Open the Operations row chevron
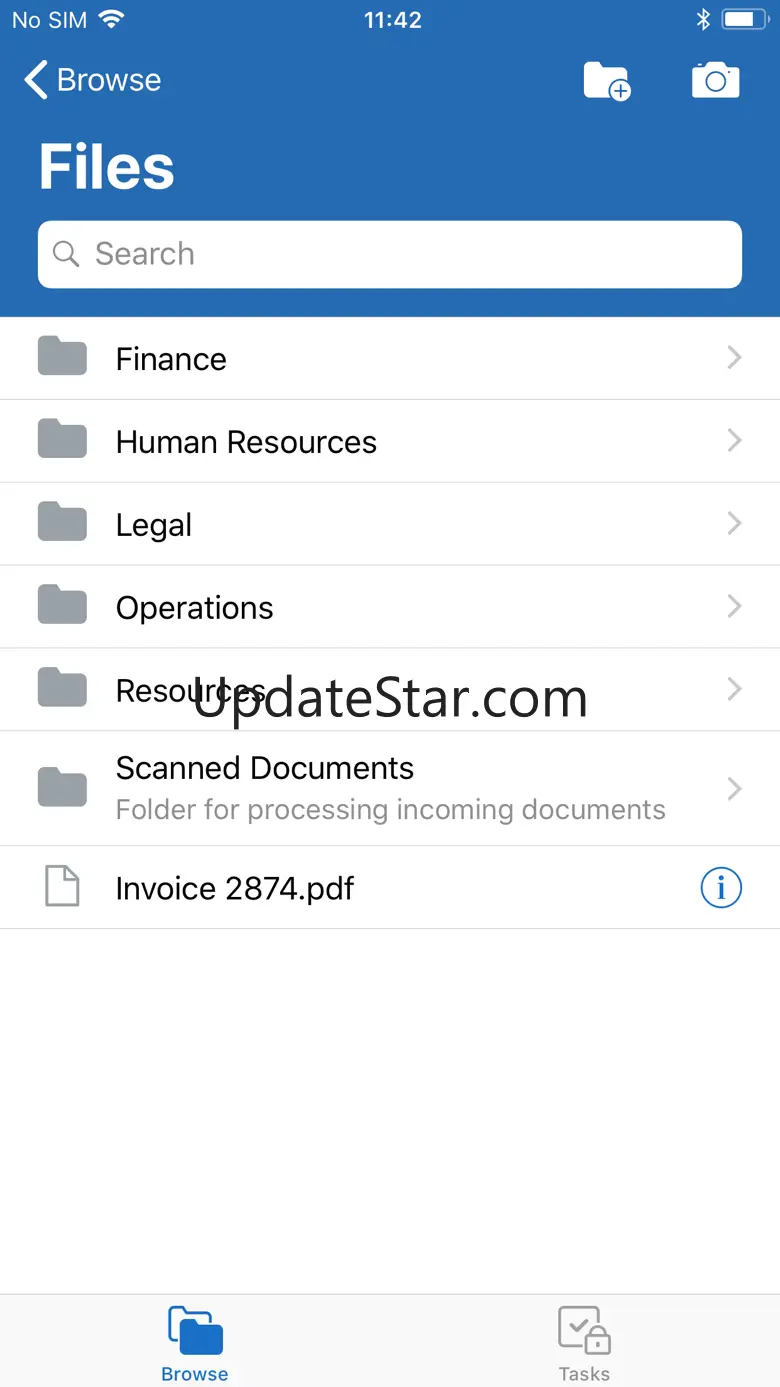The image size is (780, 1387). point(735,606)
